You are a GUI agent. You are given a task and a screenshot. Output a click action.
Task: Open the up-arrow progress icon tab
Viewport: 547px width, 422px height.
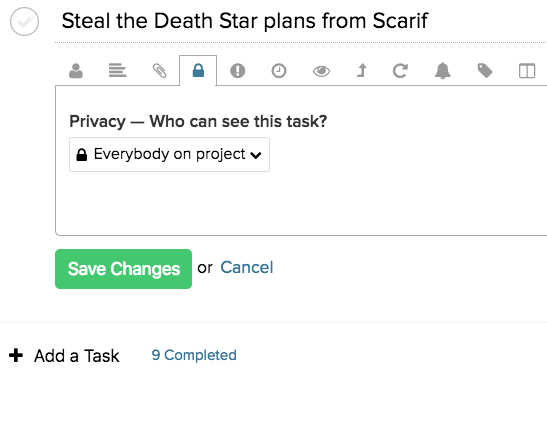point(362,70)
